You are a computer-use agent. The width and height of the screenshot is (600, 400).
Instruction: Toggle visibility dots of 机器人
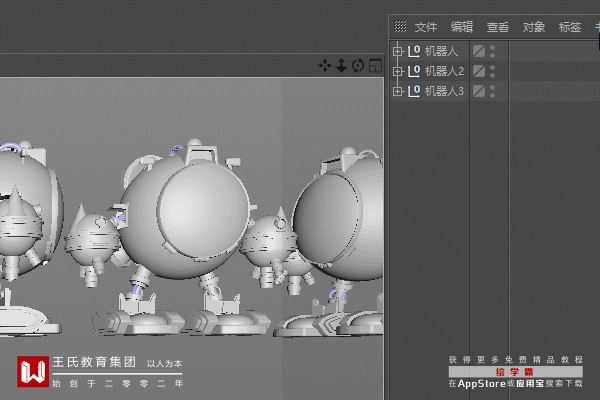pos(492,51)
